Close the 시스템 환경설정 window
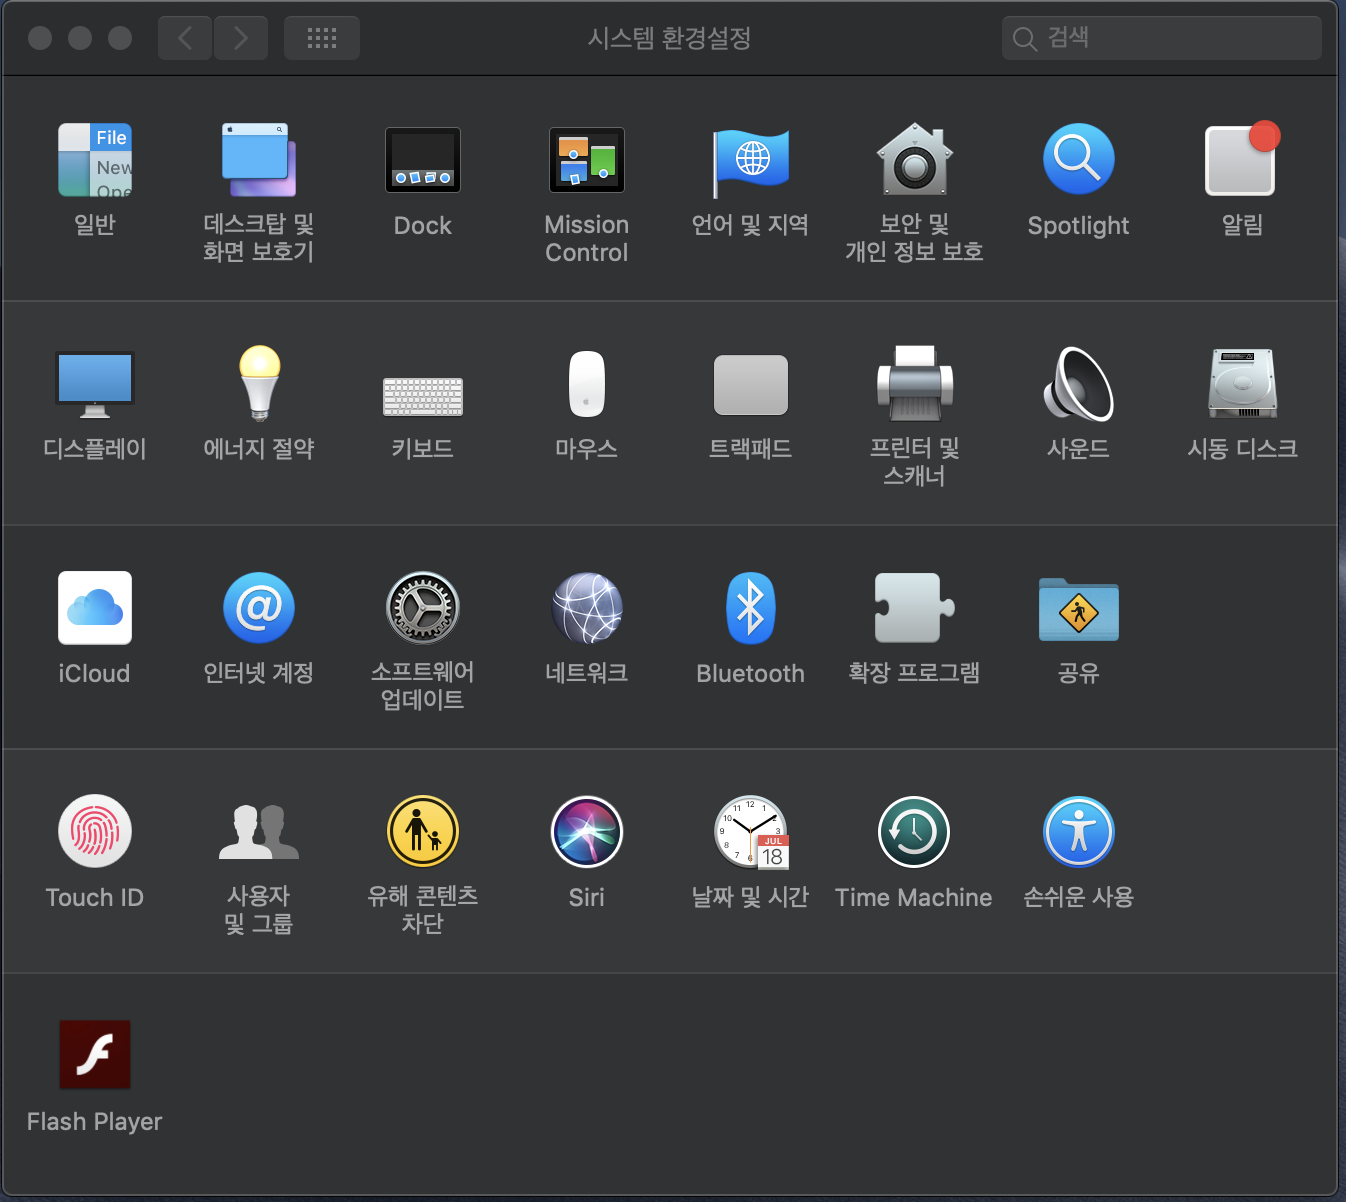The image size is (1346, 1202). 40,38
